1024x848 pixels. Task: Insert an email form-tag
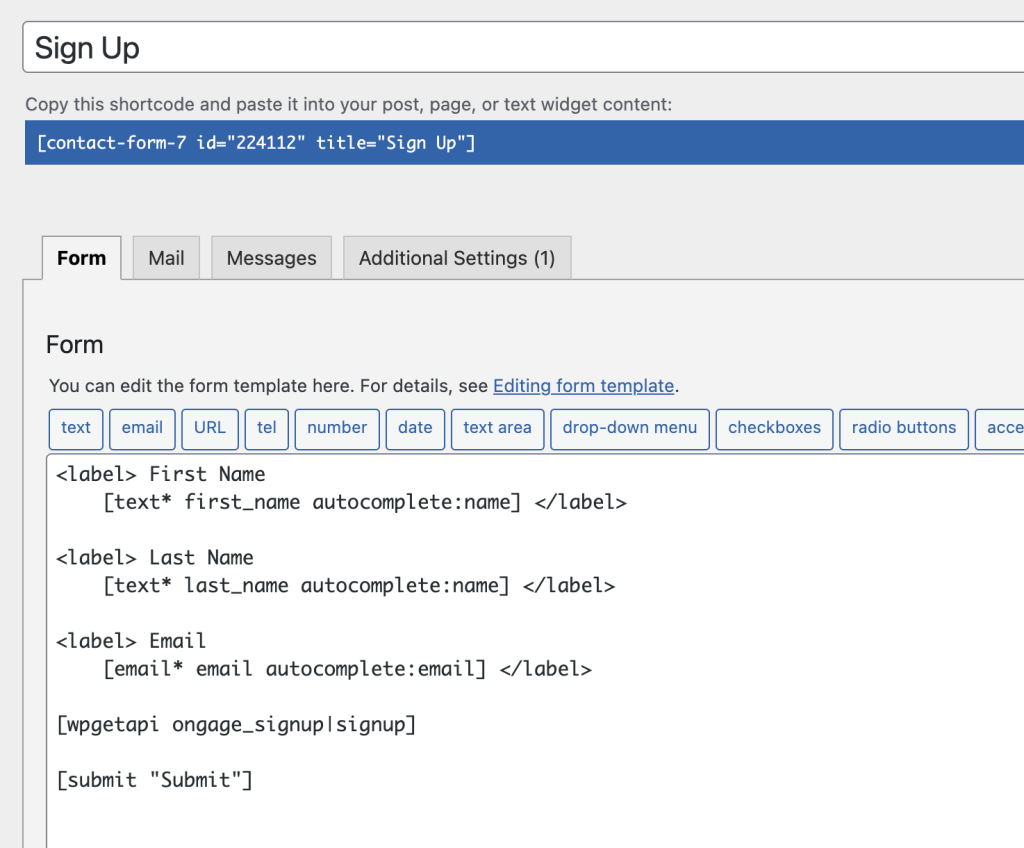click(x=142, y=428)
